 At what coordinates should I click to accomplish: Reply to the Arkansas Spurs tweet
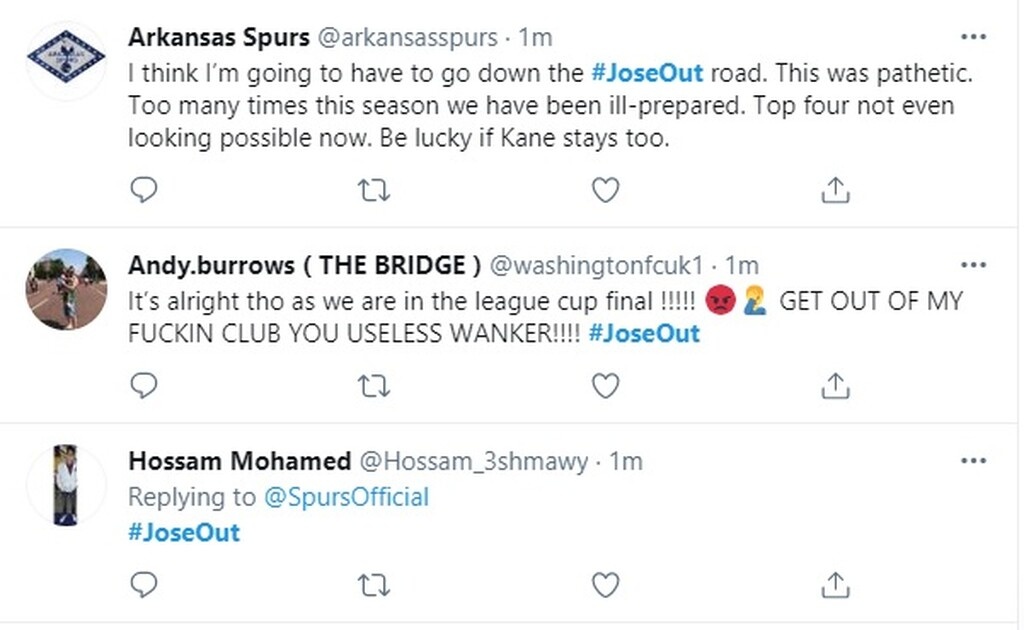pos(145,189)
